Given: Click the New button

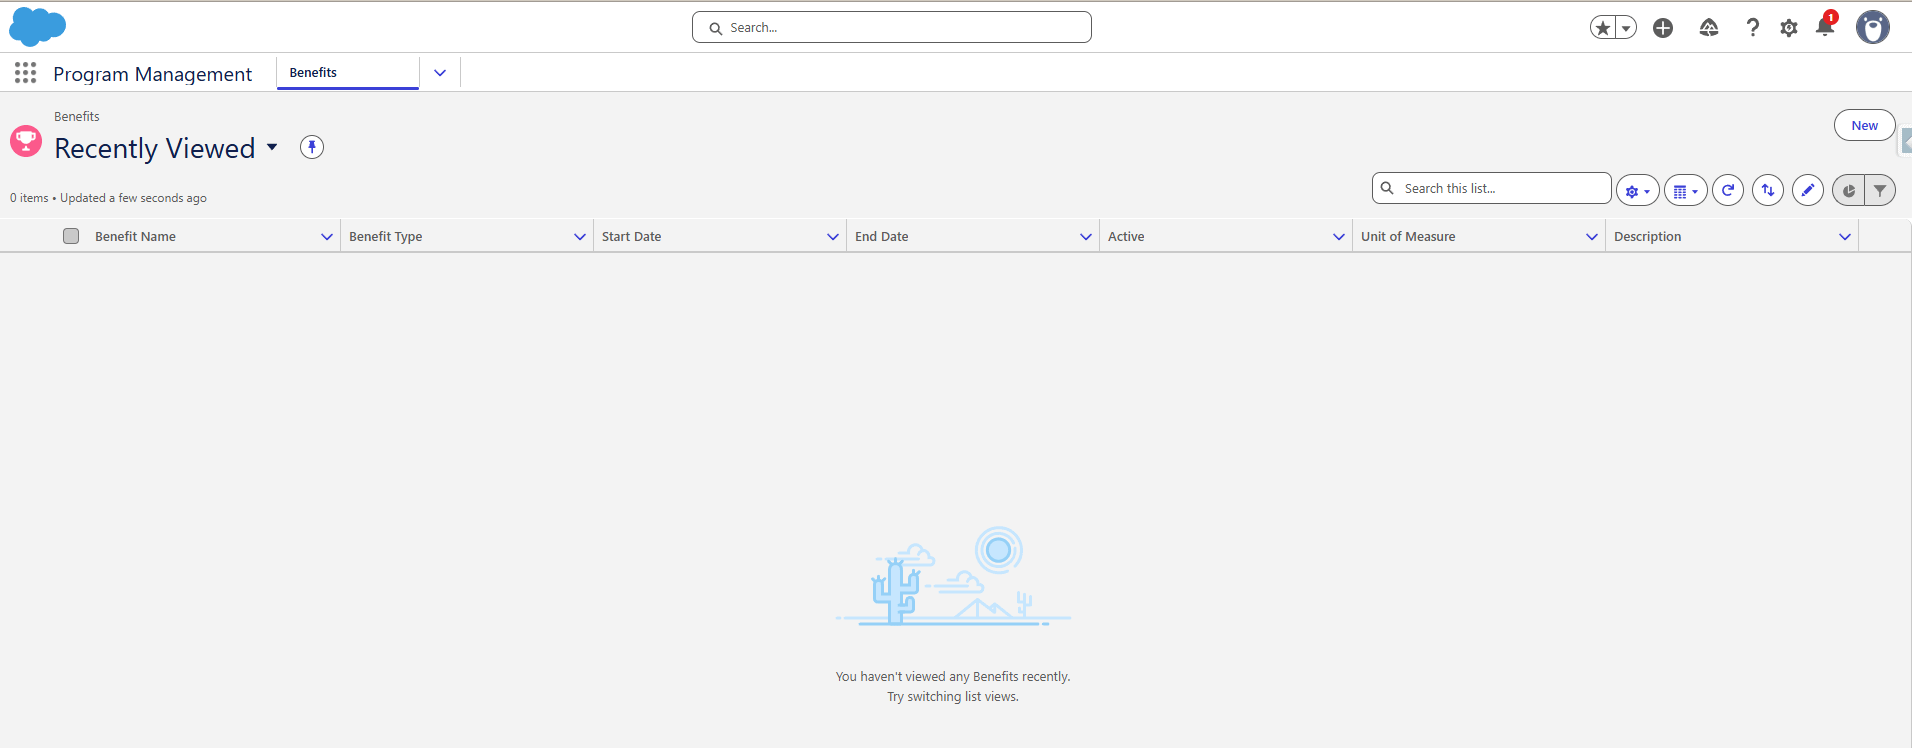Looking at the screenshot, I should [1864, 125].
